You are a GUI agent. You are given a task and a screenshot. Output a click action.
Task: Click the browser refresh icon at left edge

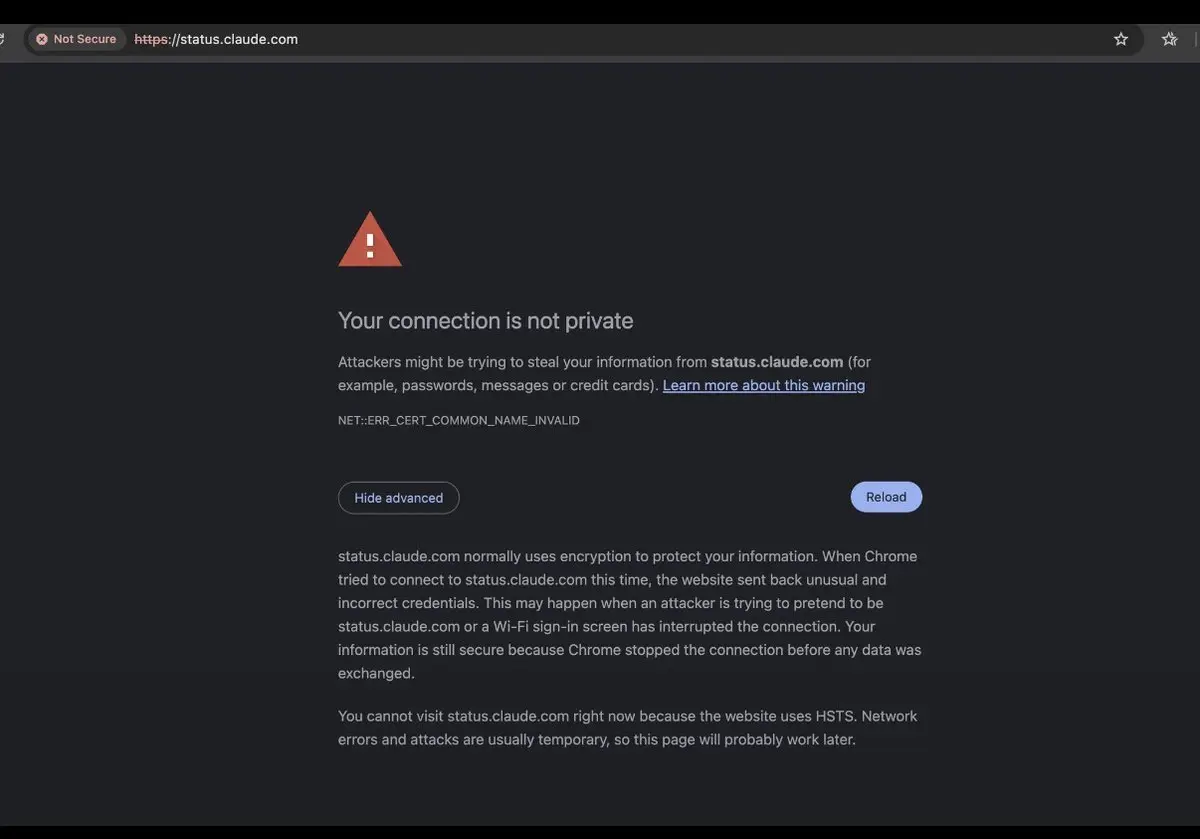pos(2,39)
